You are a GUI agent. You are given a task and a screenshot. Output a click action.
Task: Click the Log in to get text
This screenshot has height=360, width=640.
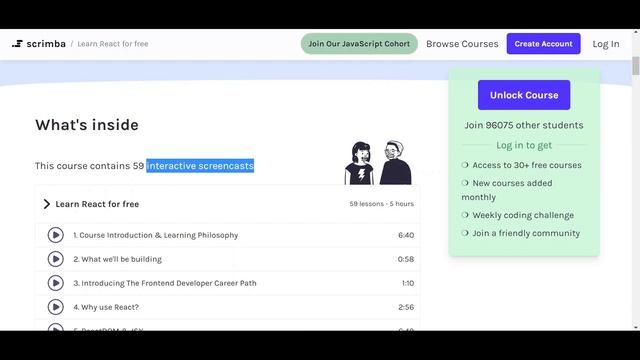point(524,145)
